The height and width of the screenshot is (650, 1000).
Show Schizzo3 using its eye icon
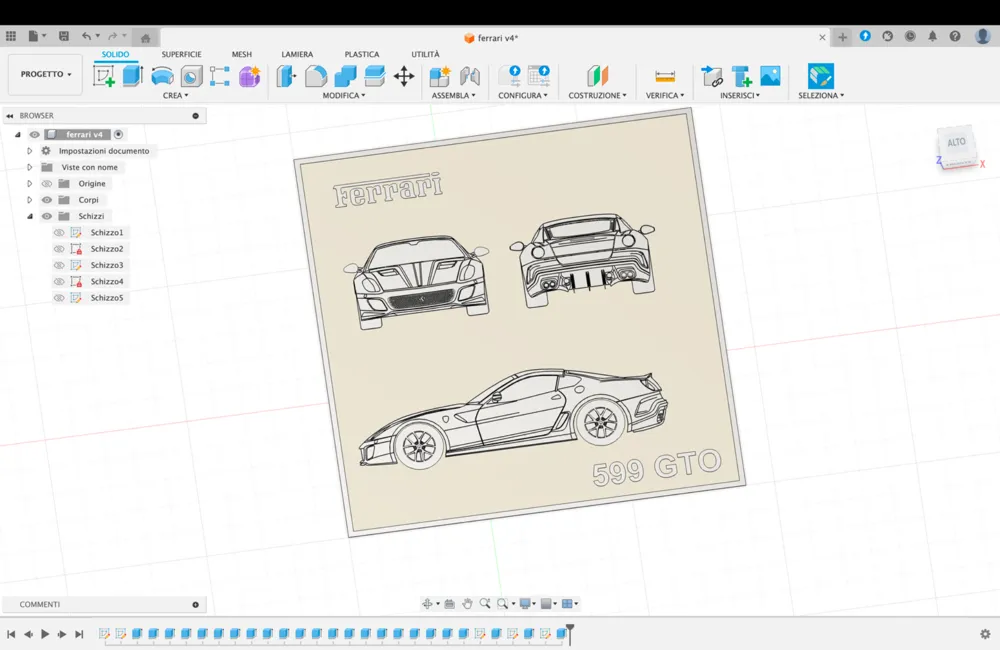tap(59, 265)
